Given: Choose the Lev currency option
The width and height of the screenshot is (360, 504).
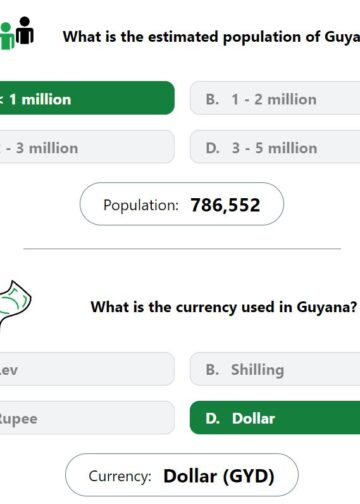Looking at the screenshot, I should (87, 369).
